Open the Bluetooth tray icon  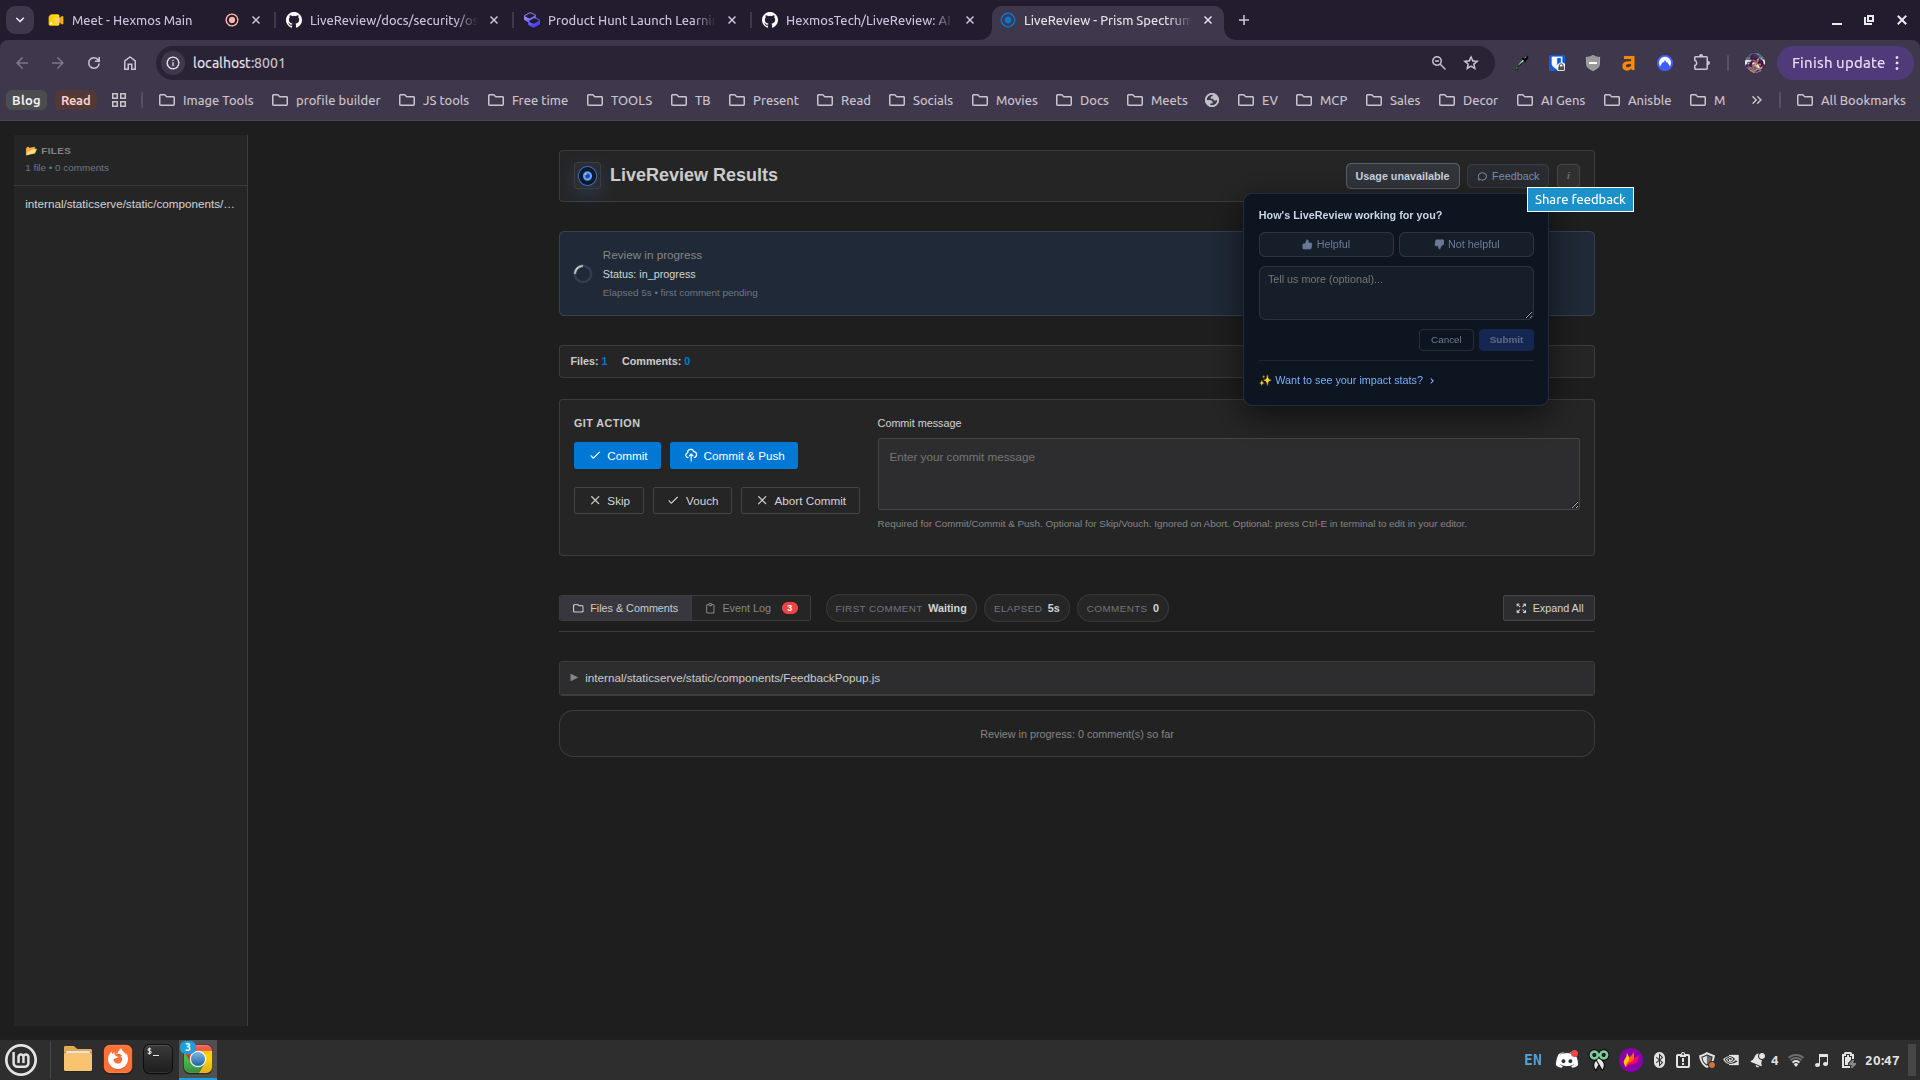[x=1659, y=1060]
